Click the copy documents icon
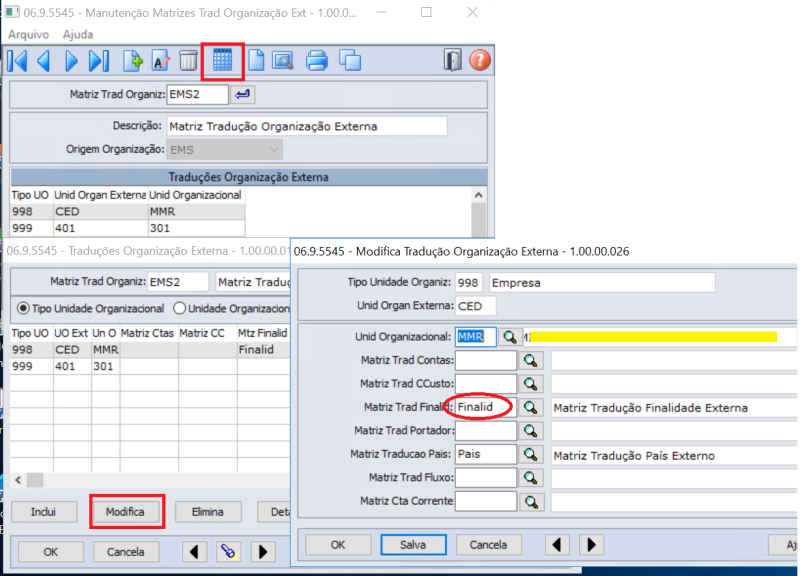Viewport: 800px width, 576px height. [348, 60]
